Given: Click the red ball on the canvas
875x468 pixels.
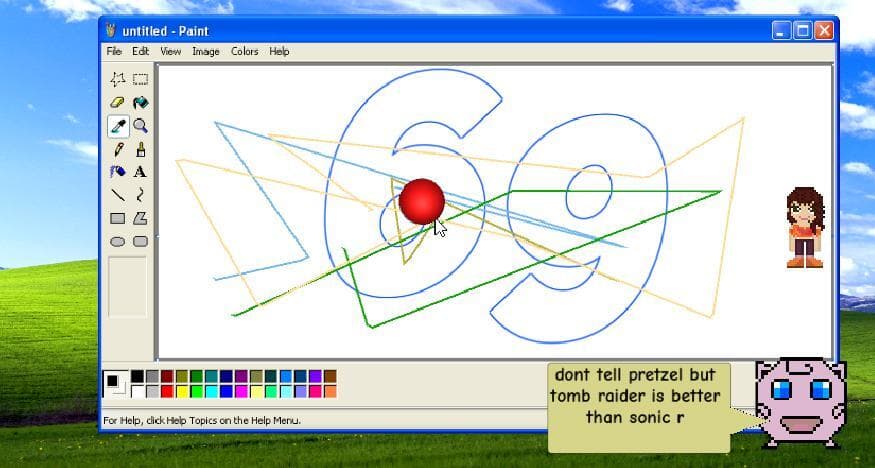Looking at the screenshot, I should point(422,201).
